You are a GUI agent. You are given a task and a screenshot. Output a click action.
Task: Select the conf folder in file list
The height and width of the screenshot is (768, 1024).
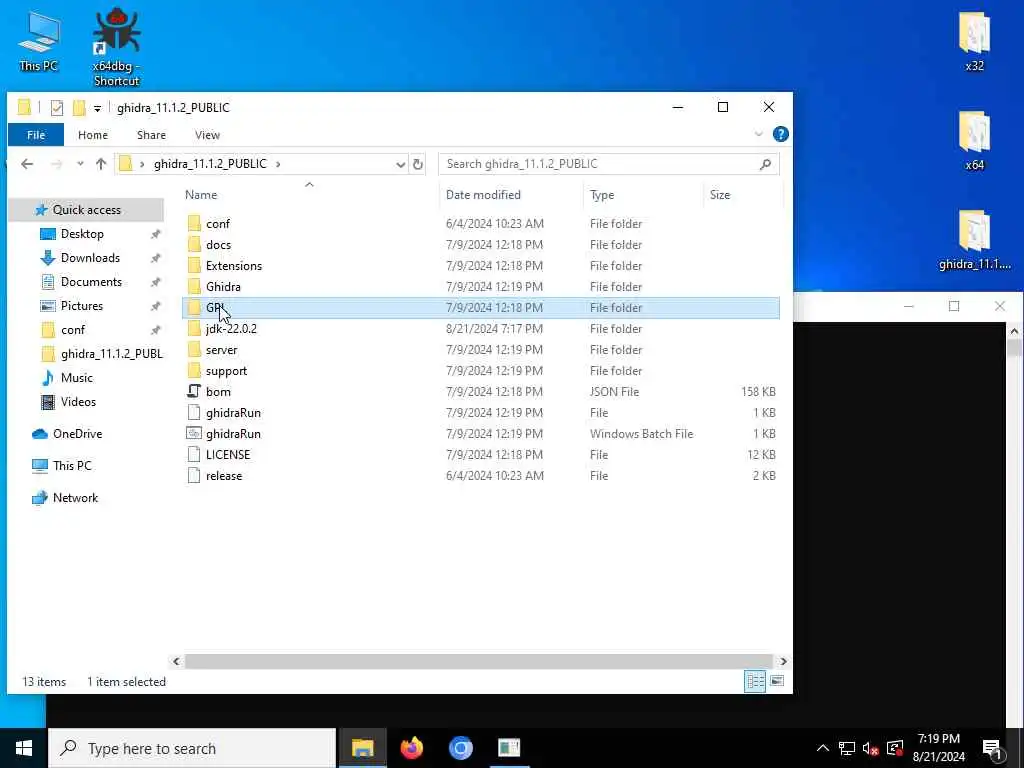[481, 224]
